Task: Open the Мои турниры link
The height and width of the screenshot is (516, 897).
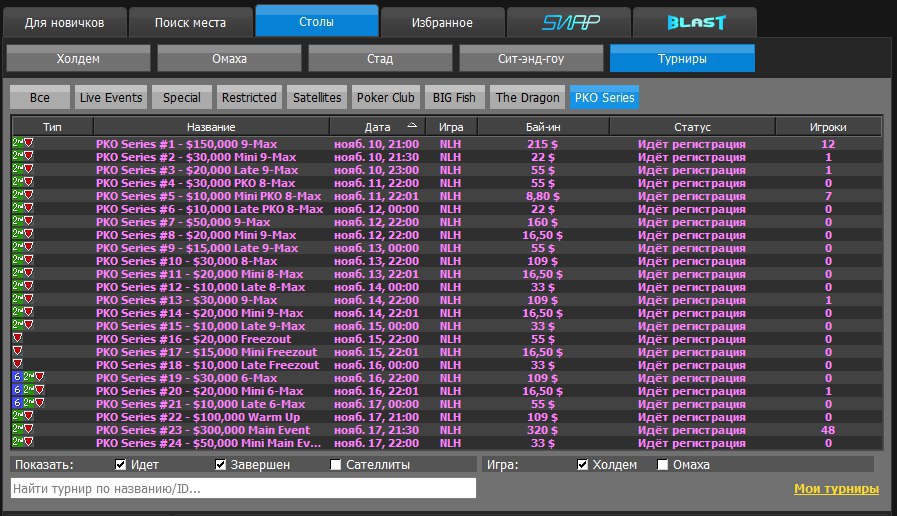Action: 836,489
